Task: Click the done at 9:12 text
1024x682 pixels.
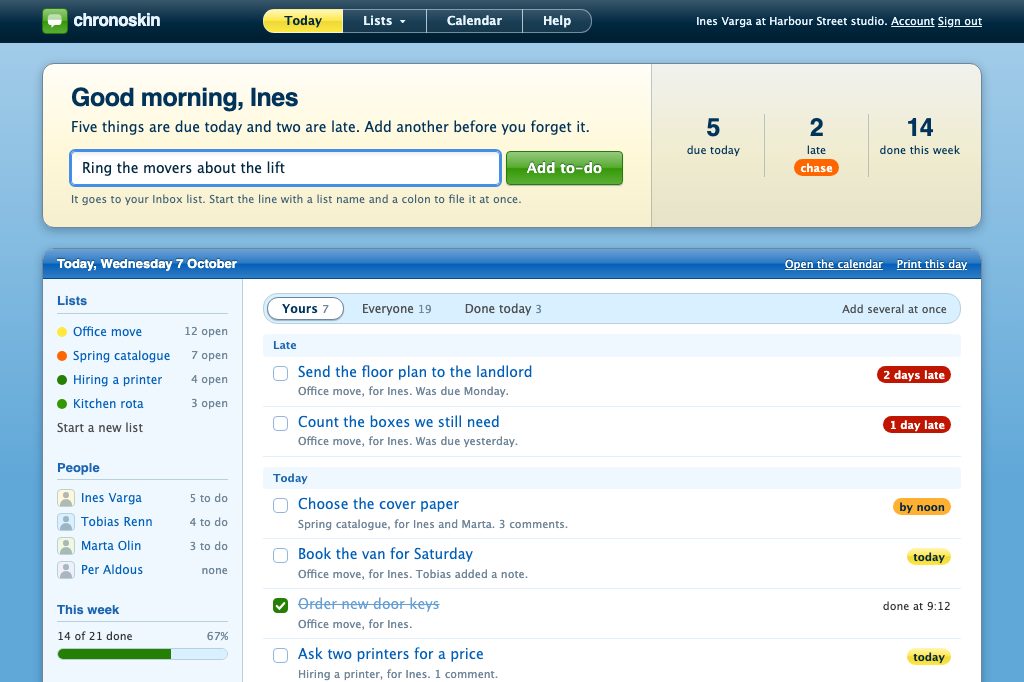Action: click(916, 606)
